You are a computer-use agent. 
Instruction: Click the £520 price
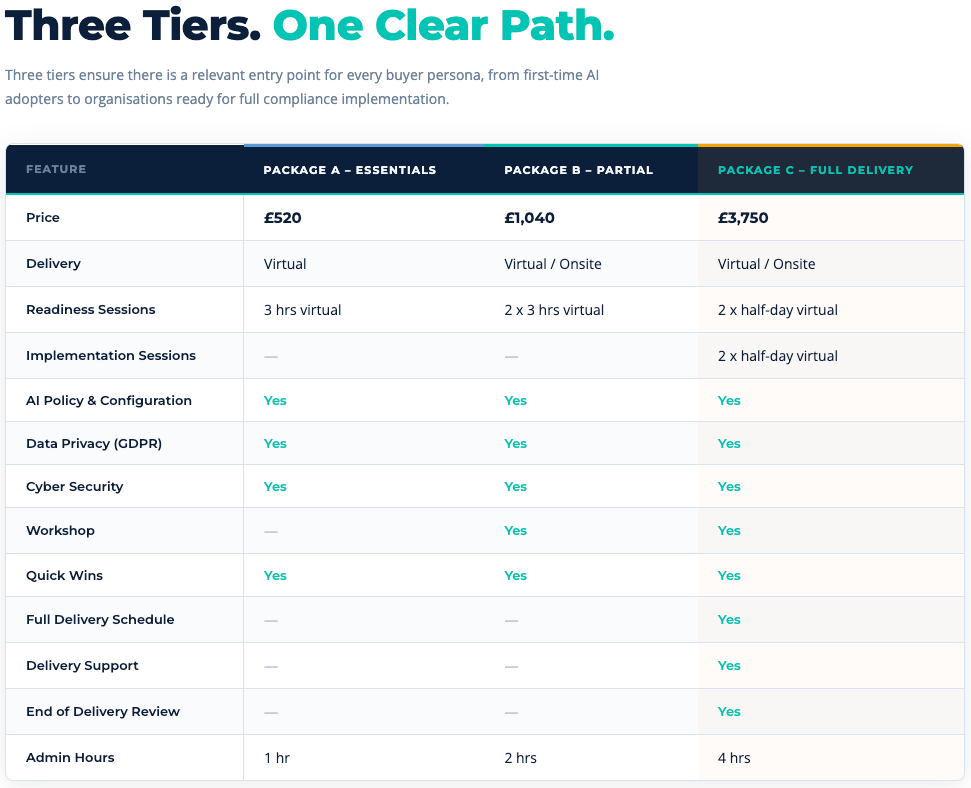[282, 218]
